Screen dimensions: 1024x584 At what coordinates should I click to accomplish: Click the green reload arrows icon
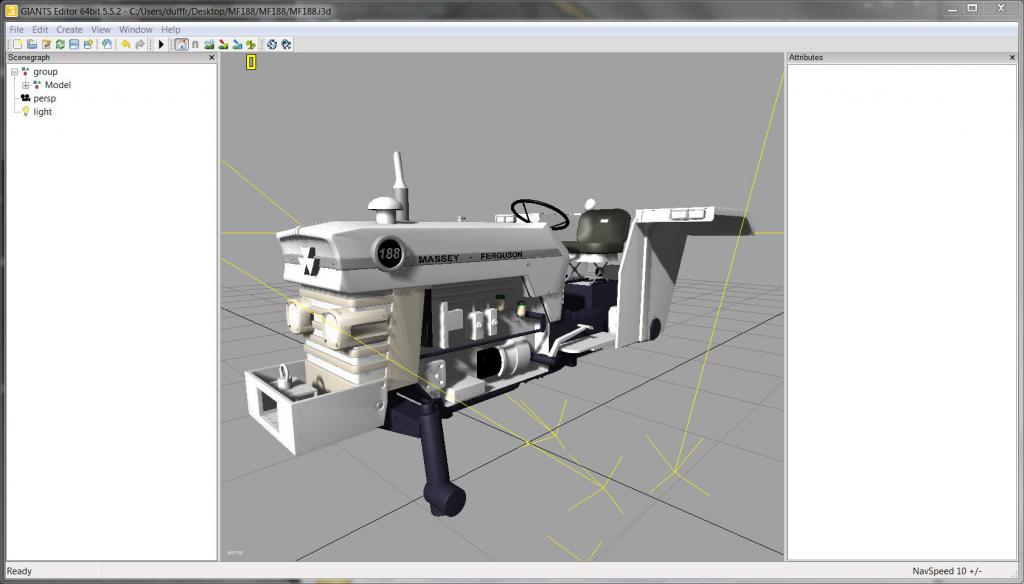tap(60, 44)
